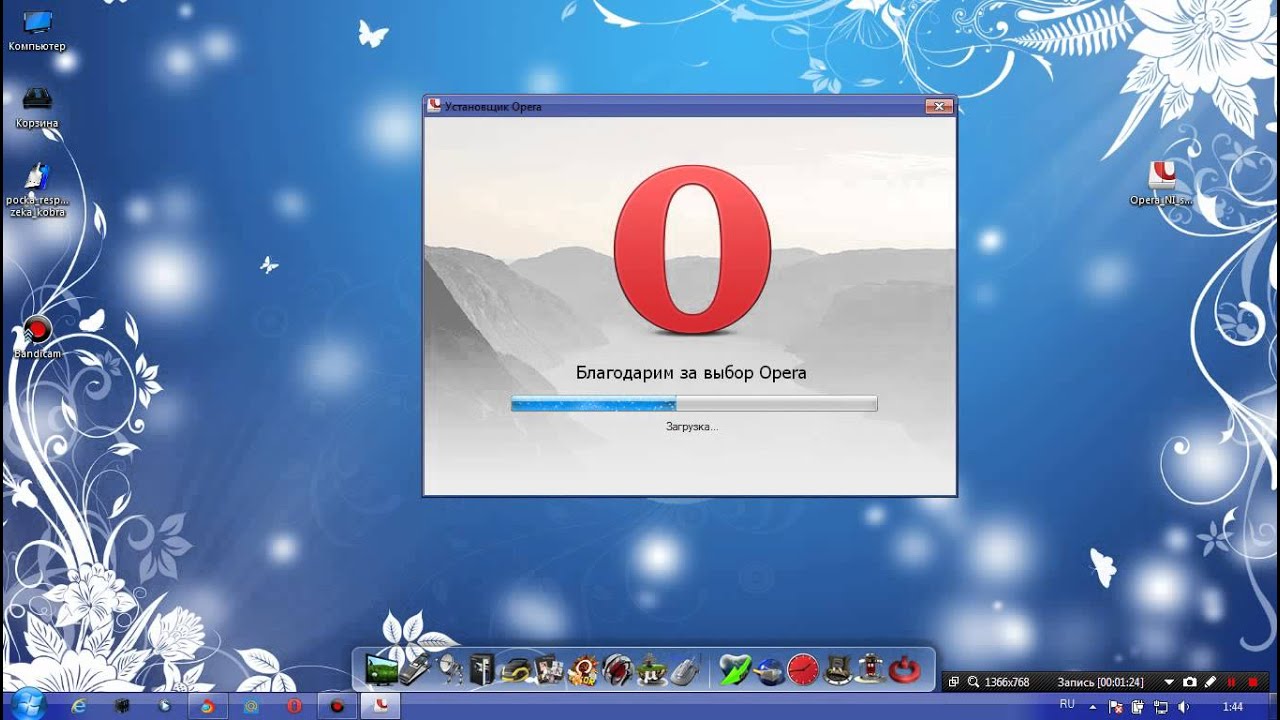
Task: Open the volume speaker tray icon
Action: pos(1184,707)
